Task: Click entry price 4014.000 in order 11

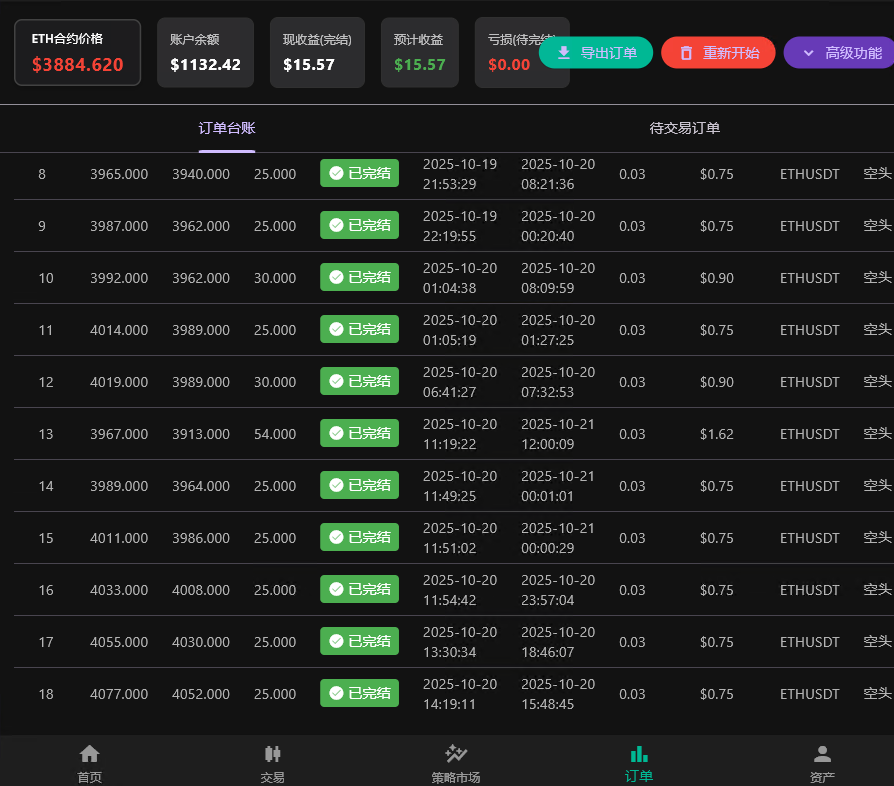Action: [119, 329]
